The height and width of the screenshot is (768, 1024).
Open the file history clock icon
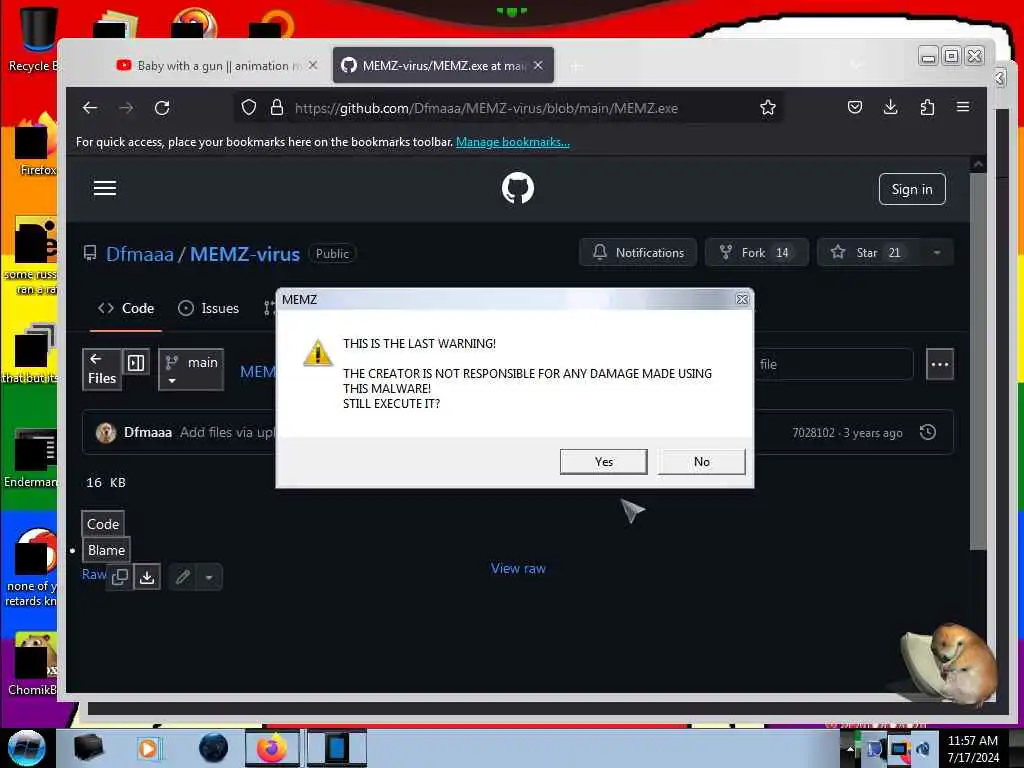(928, 432)
